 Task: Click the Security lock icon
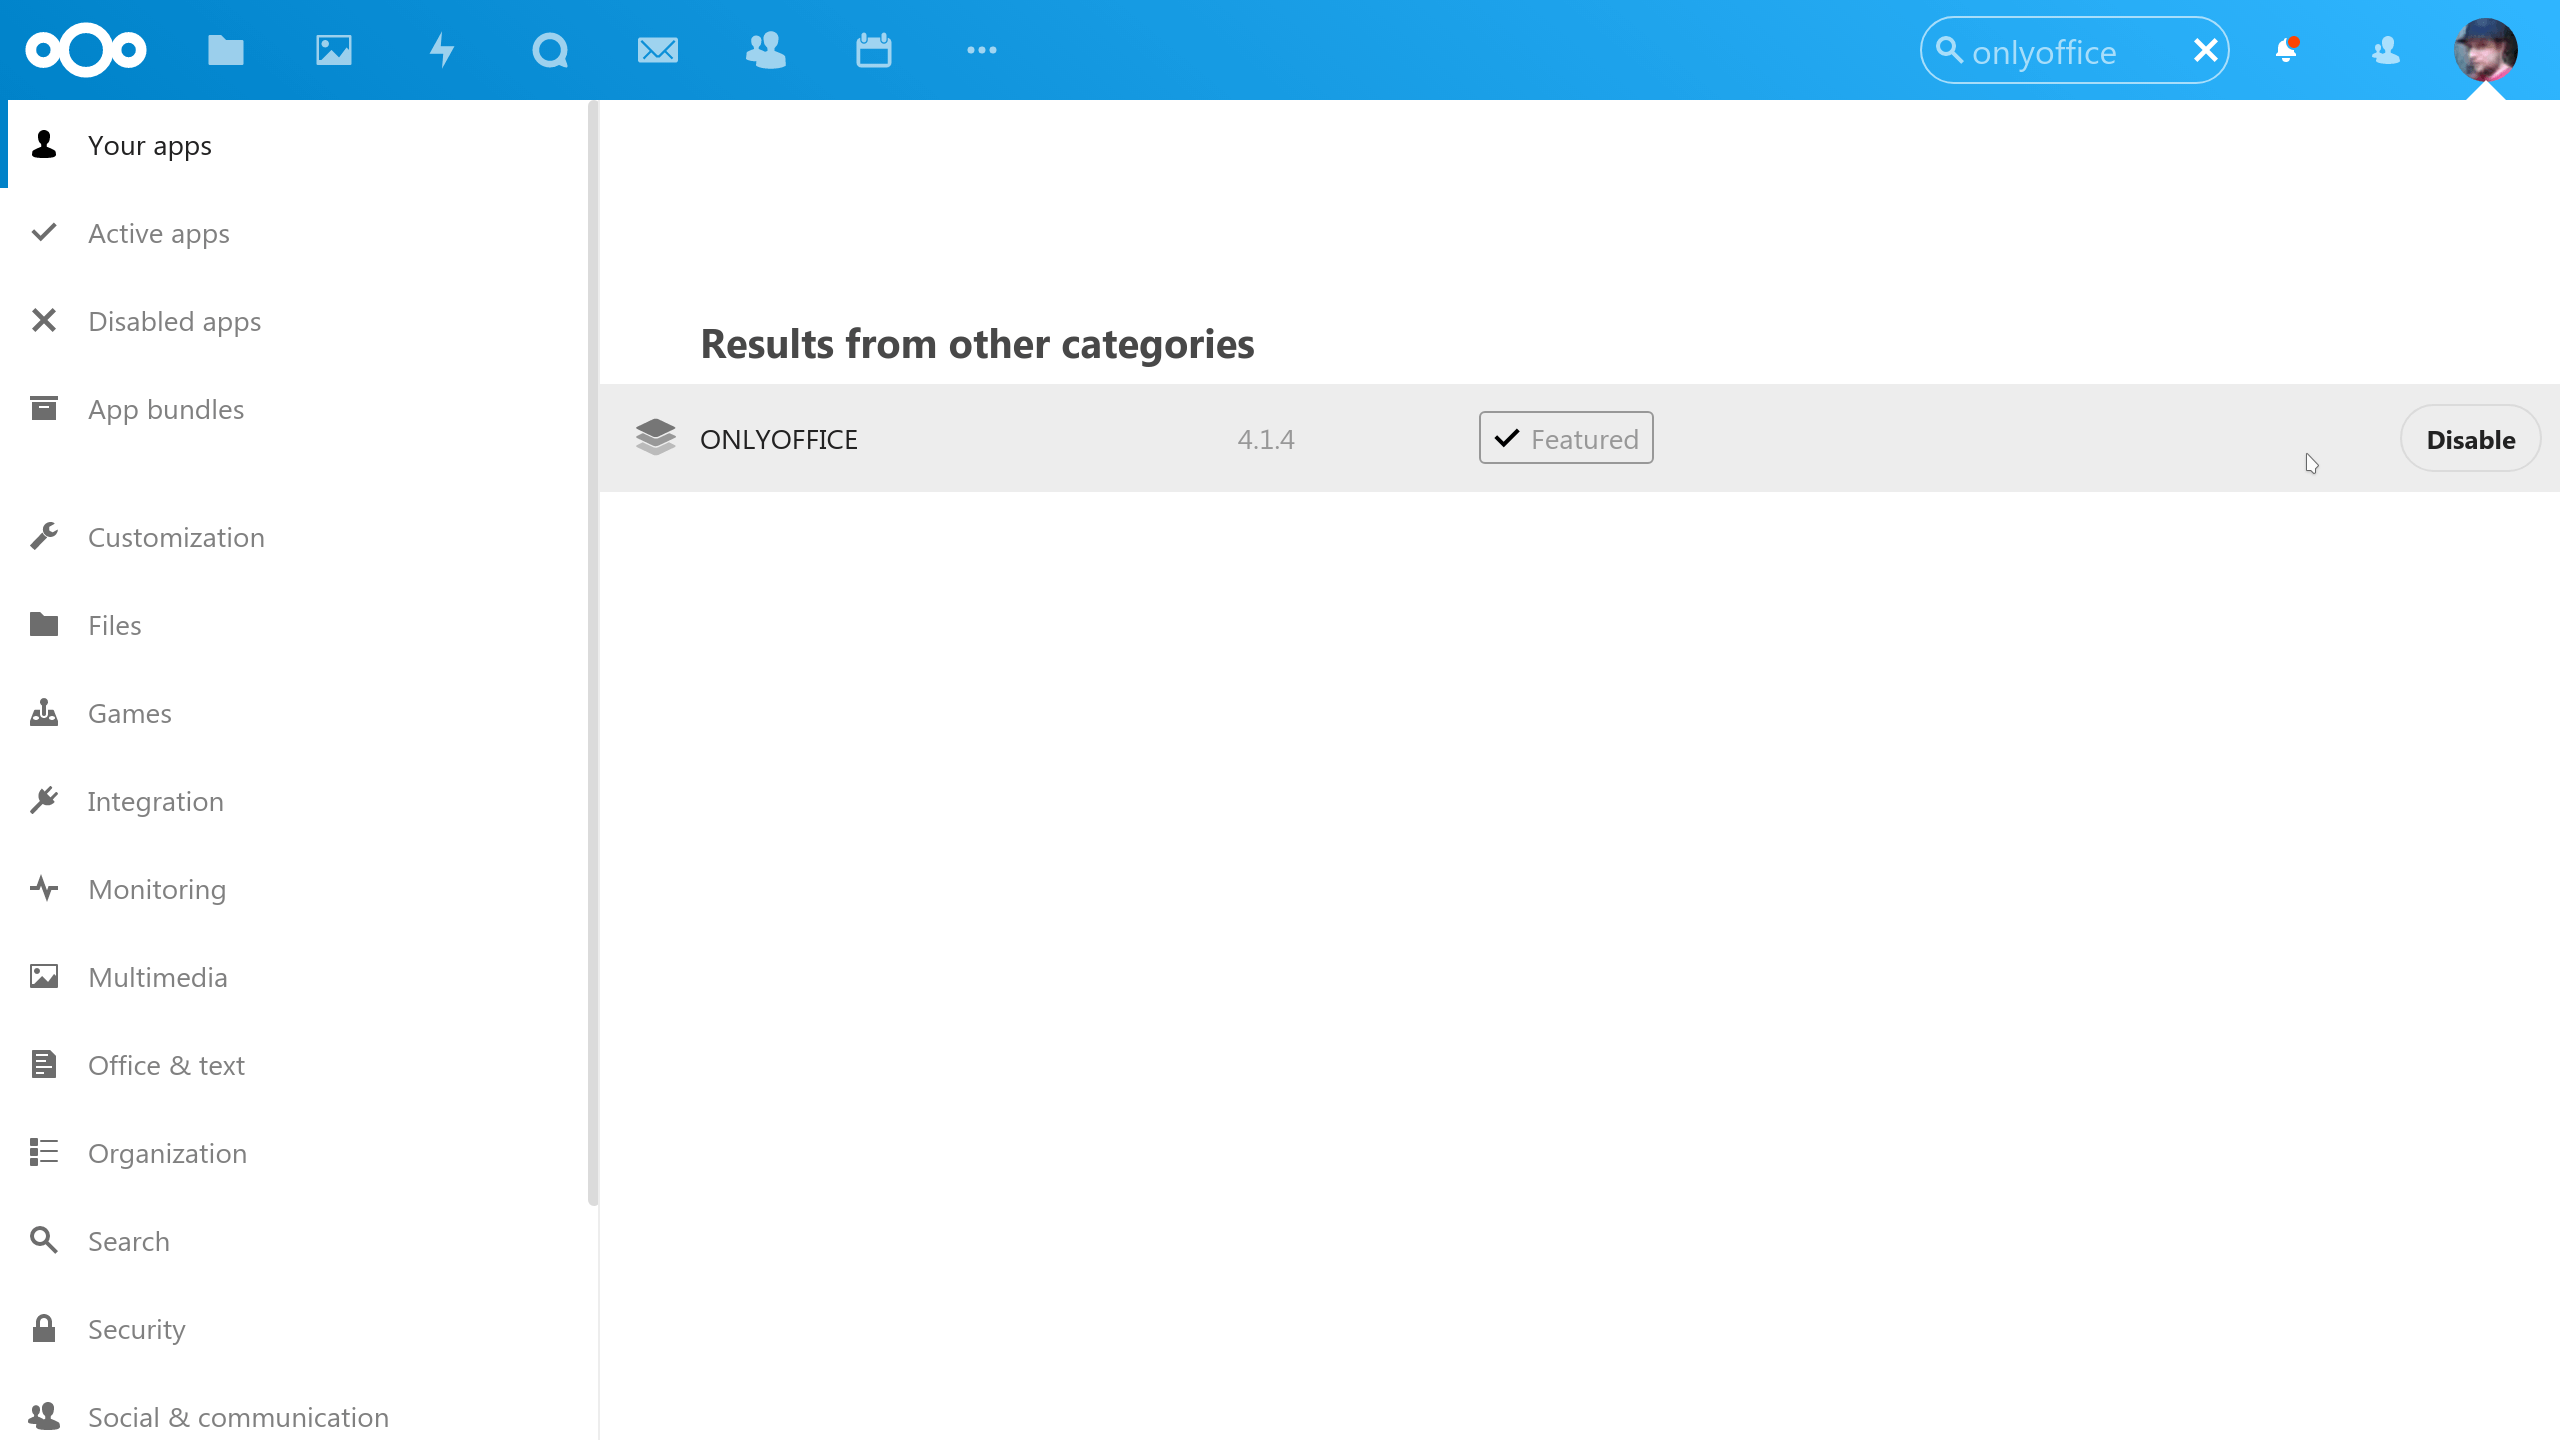[x=44, y=1328]
